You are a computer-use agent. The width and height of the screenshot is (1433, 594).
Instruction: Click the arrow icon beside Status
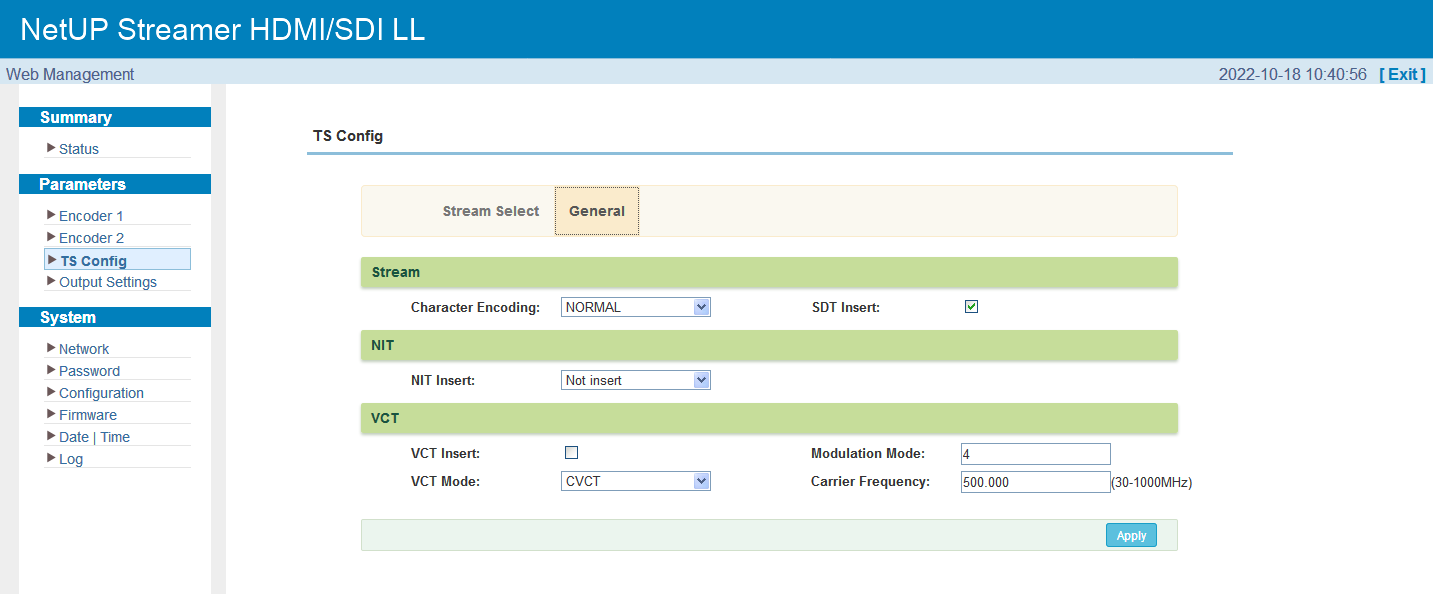pyautogui.click(x=51, y=148)
